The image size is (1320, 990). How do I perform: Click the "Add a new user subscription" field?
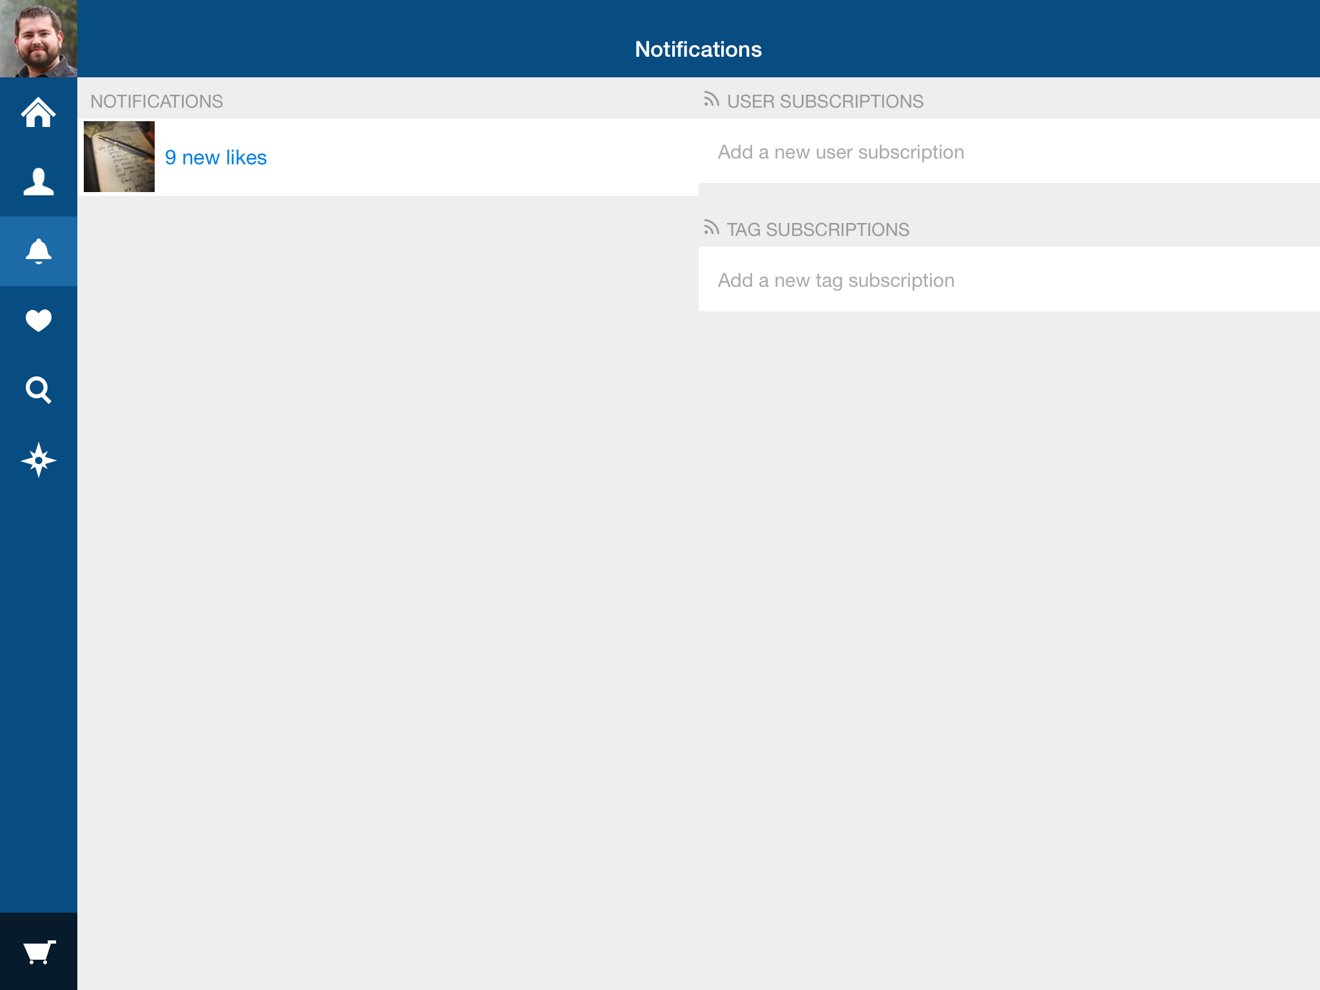1009,152
